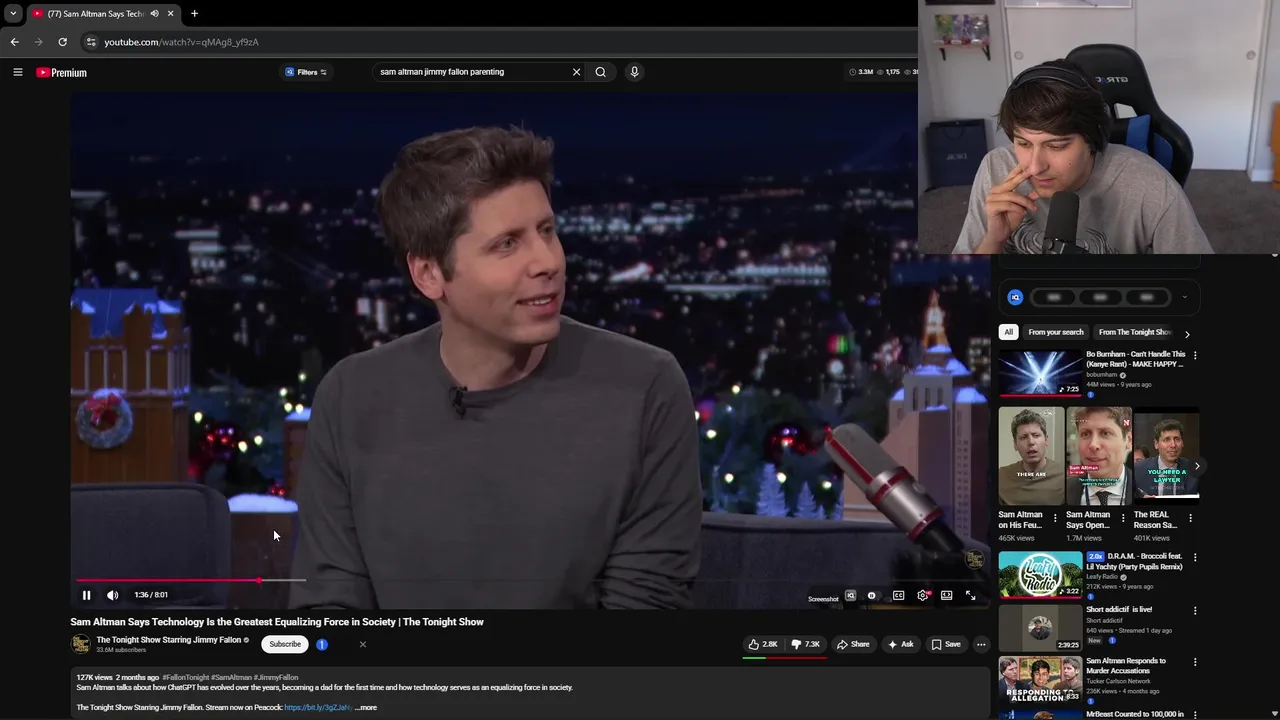Like the video (2.8K)
Image resolution: width=1280 pixels, height=720 pixels.
point(763,644)
